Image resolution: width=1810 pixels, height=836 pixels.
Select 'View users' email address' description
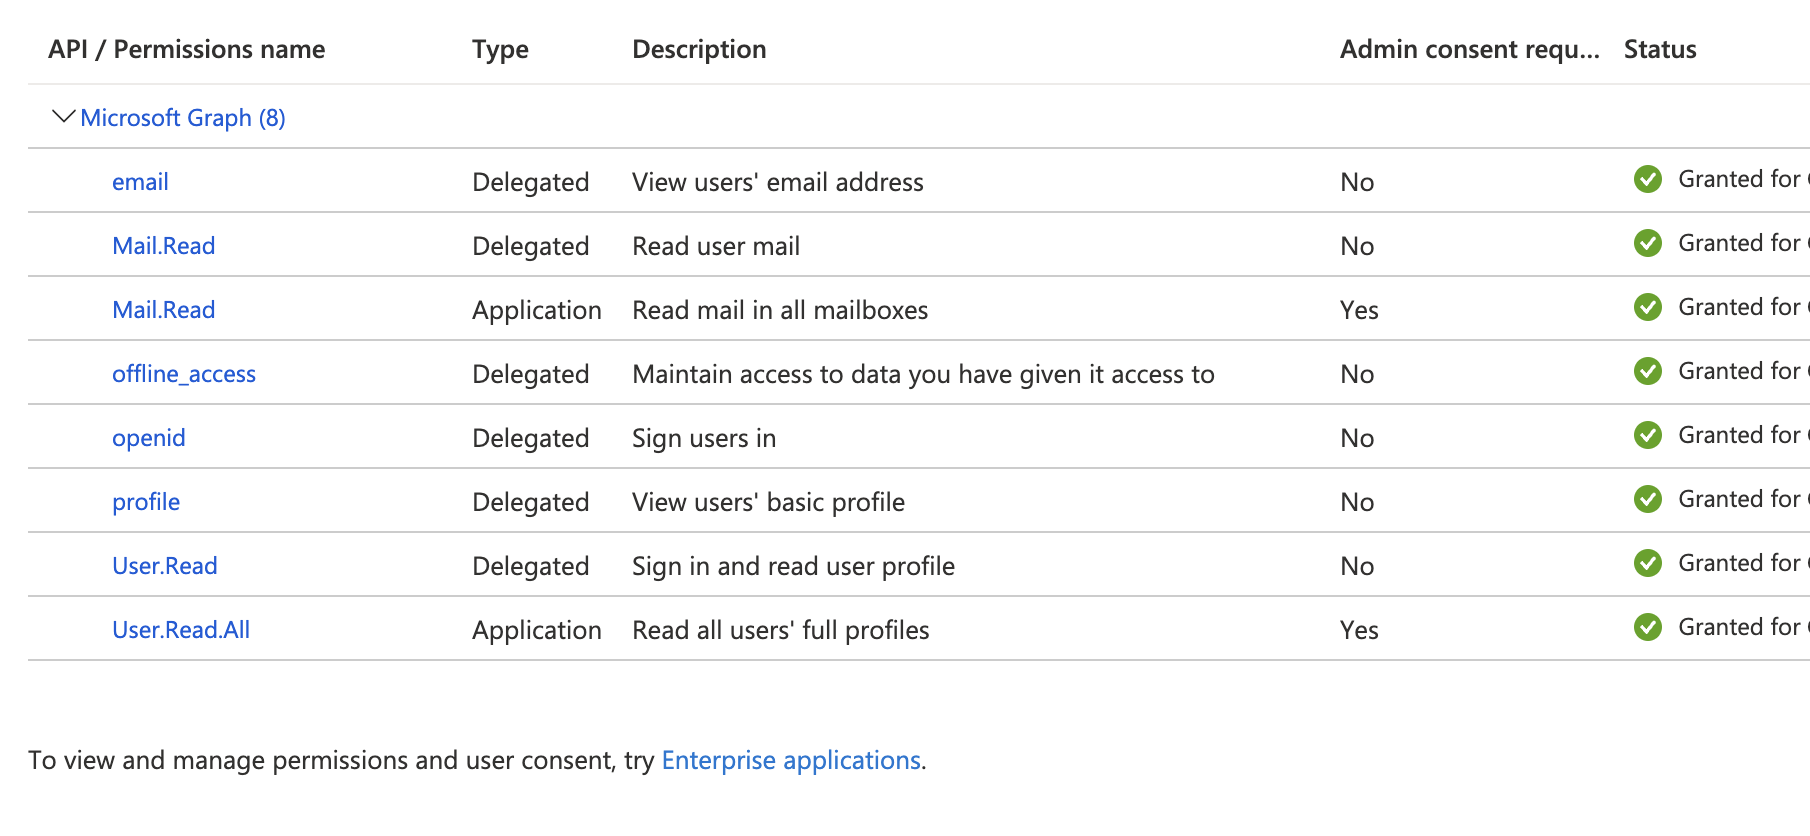pos(778,182)
